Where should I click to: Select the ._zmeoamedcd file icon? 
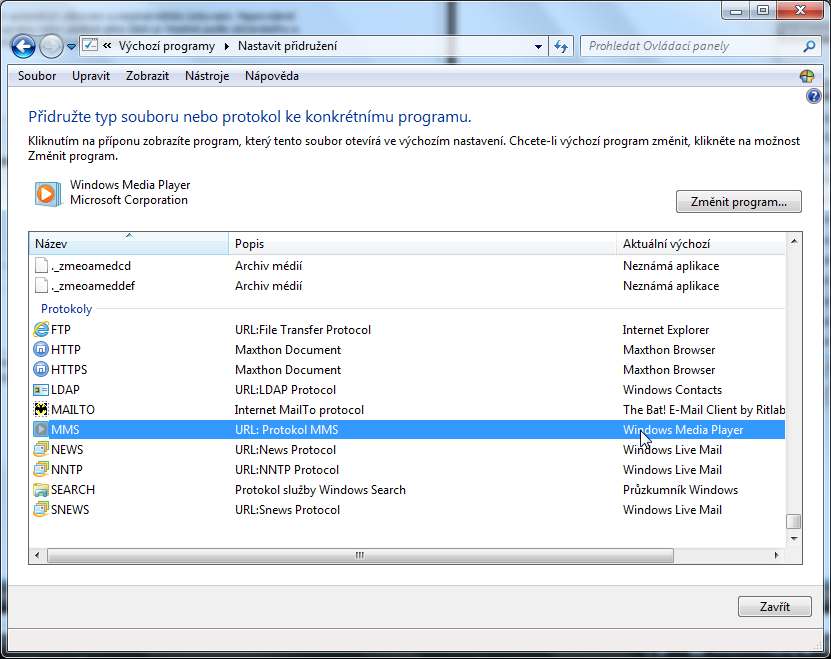click(x=41, y=266)
